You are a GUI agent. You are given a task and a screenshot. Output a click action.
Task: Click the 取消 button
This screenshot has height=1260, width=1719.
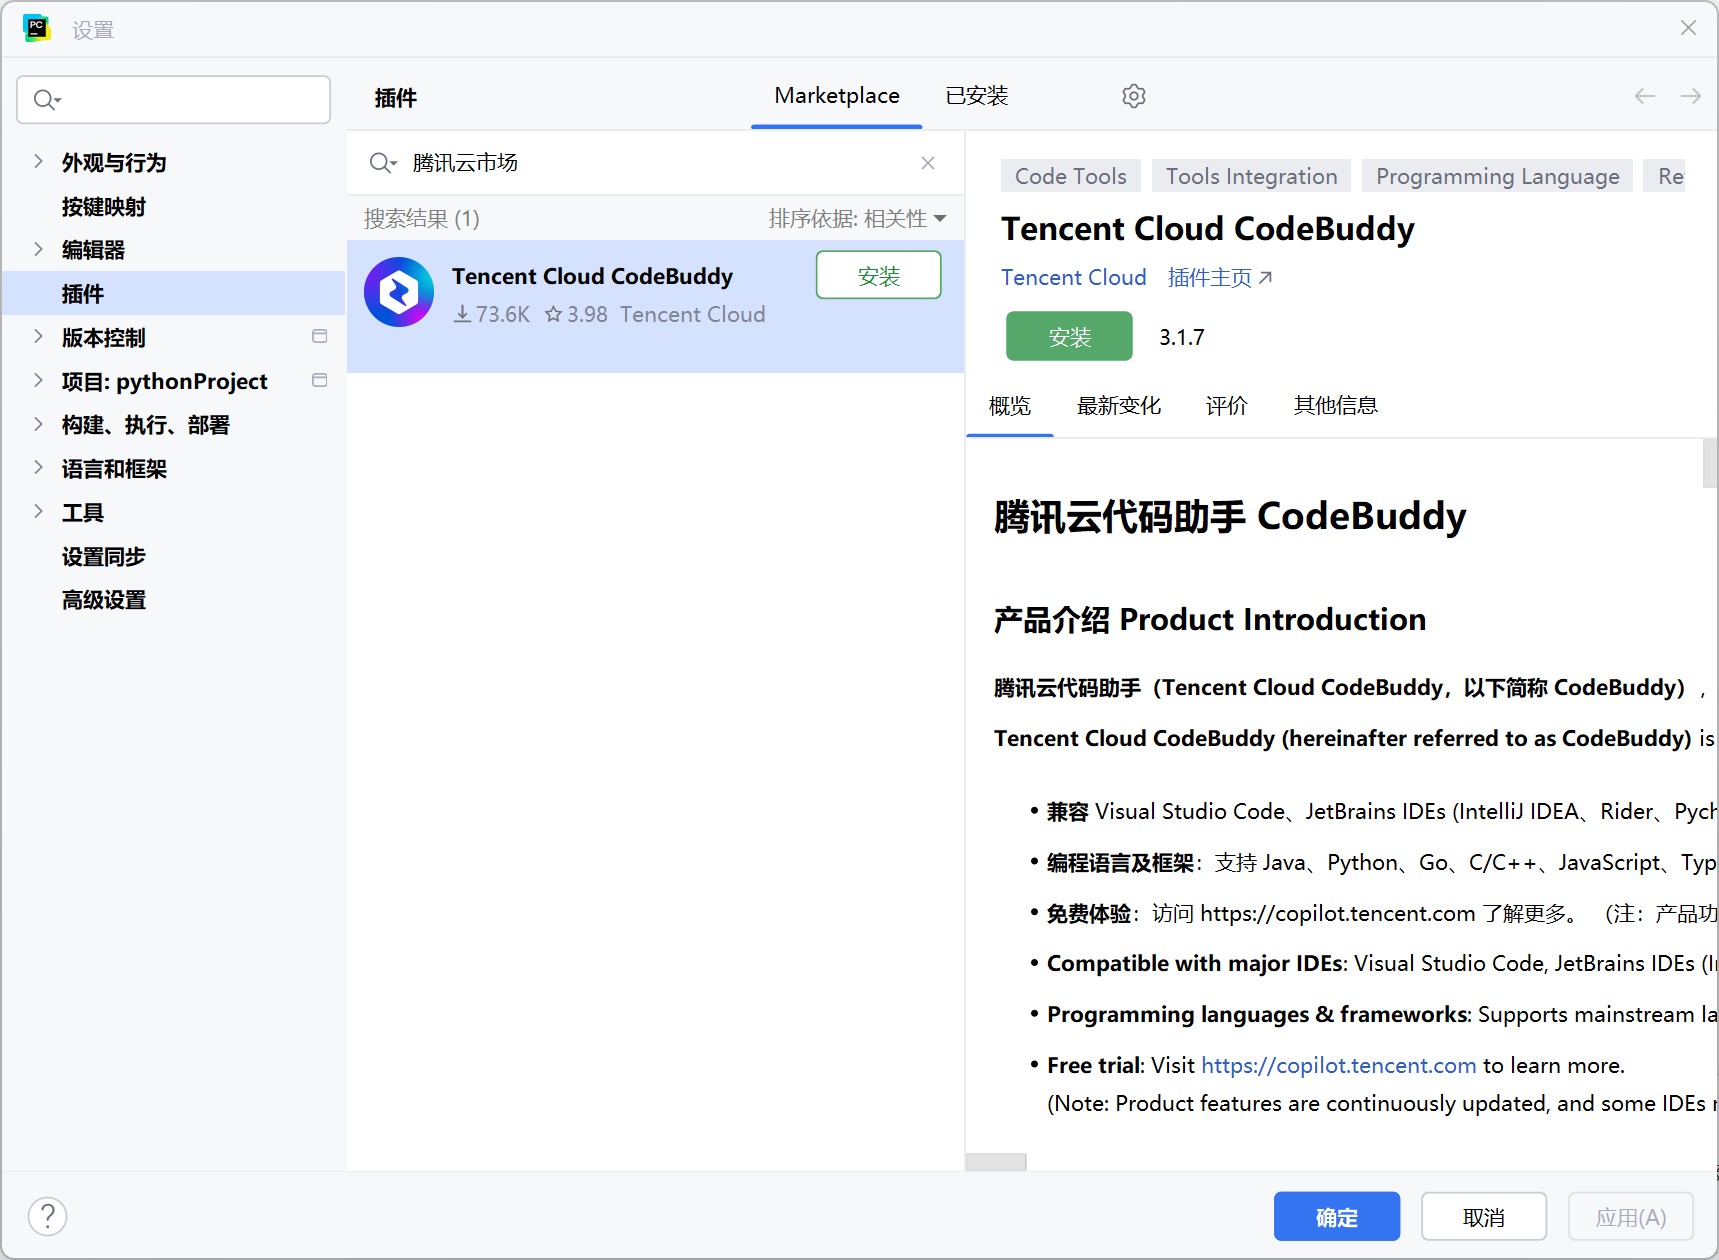1484,1216
